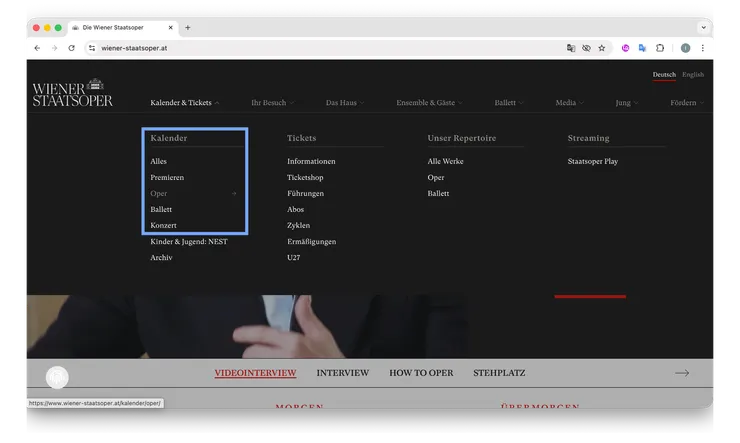Open the browser profile avatar

click(x=686, y=48)
